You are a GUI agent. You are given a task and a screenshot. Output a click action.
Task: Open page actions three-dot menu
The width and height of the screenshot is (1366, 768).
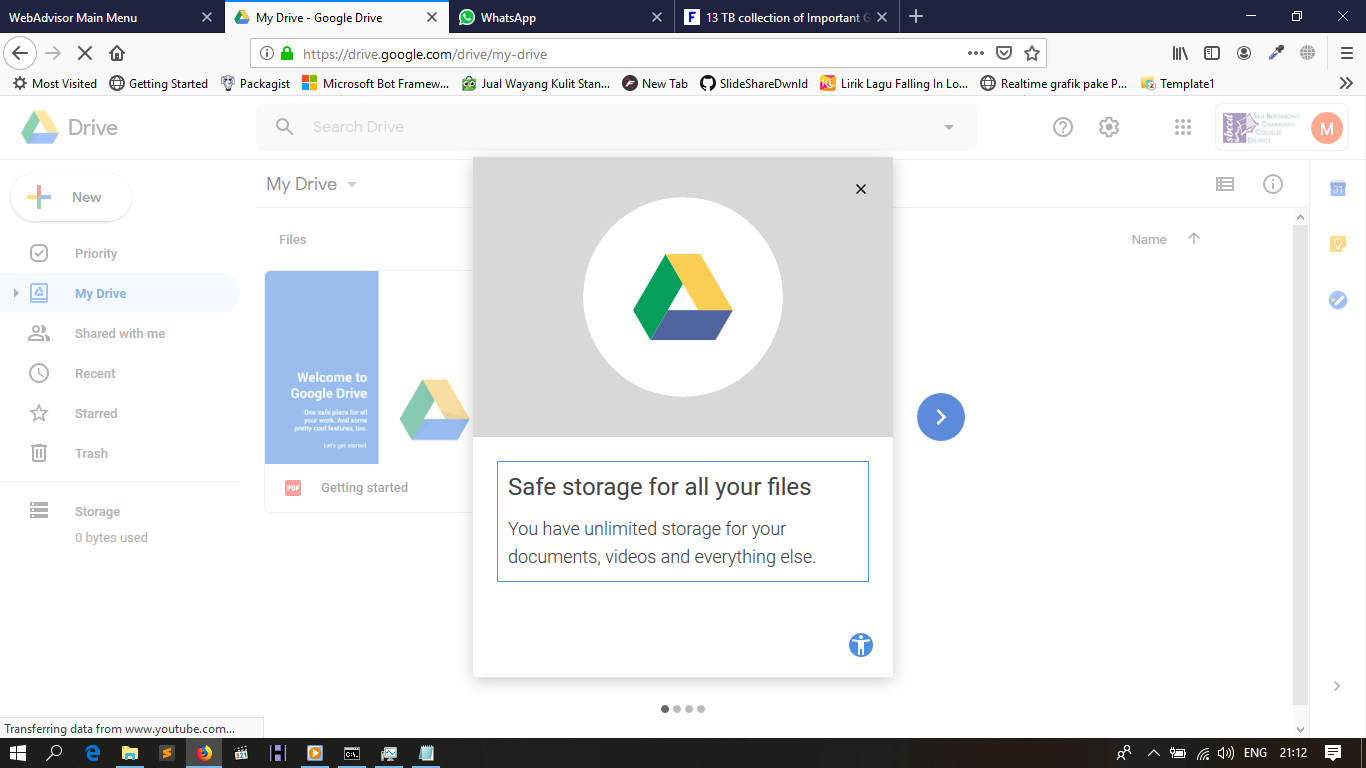coord(976,53)
